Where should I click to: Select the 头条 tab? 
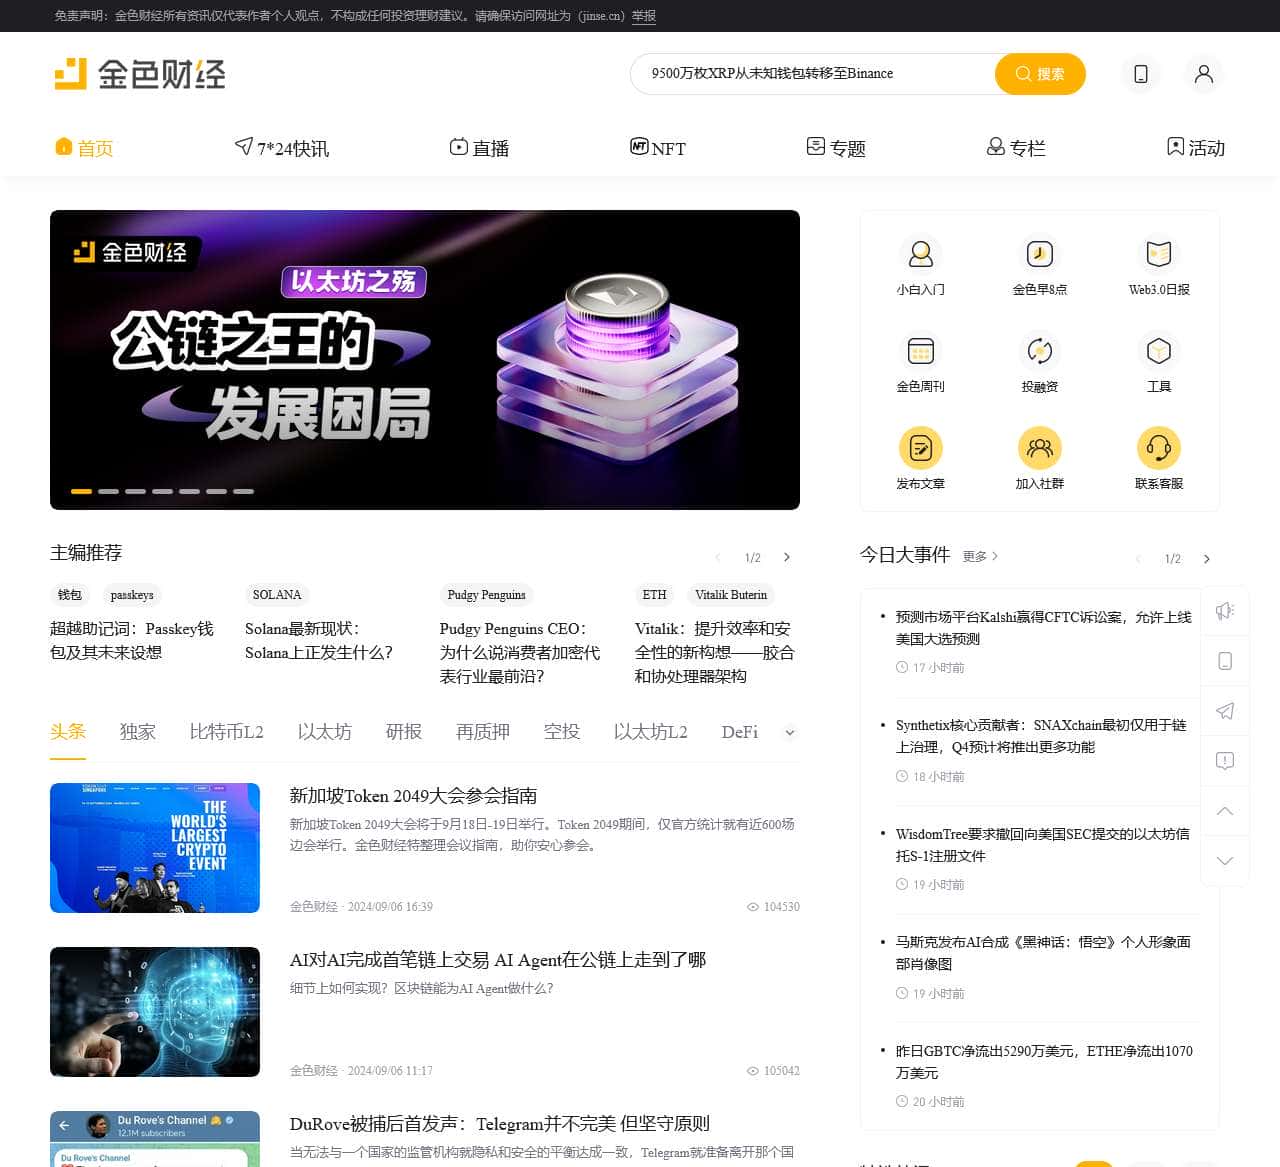(x=68, y=732)
